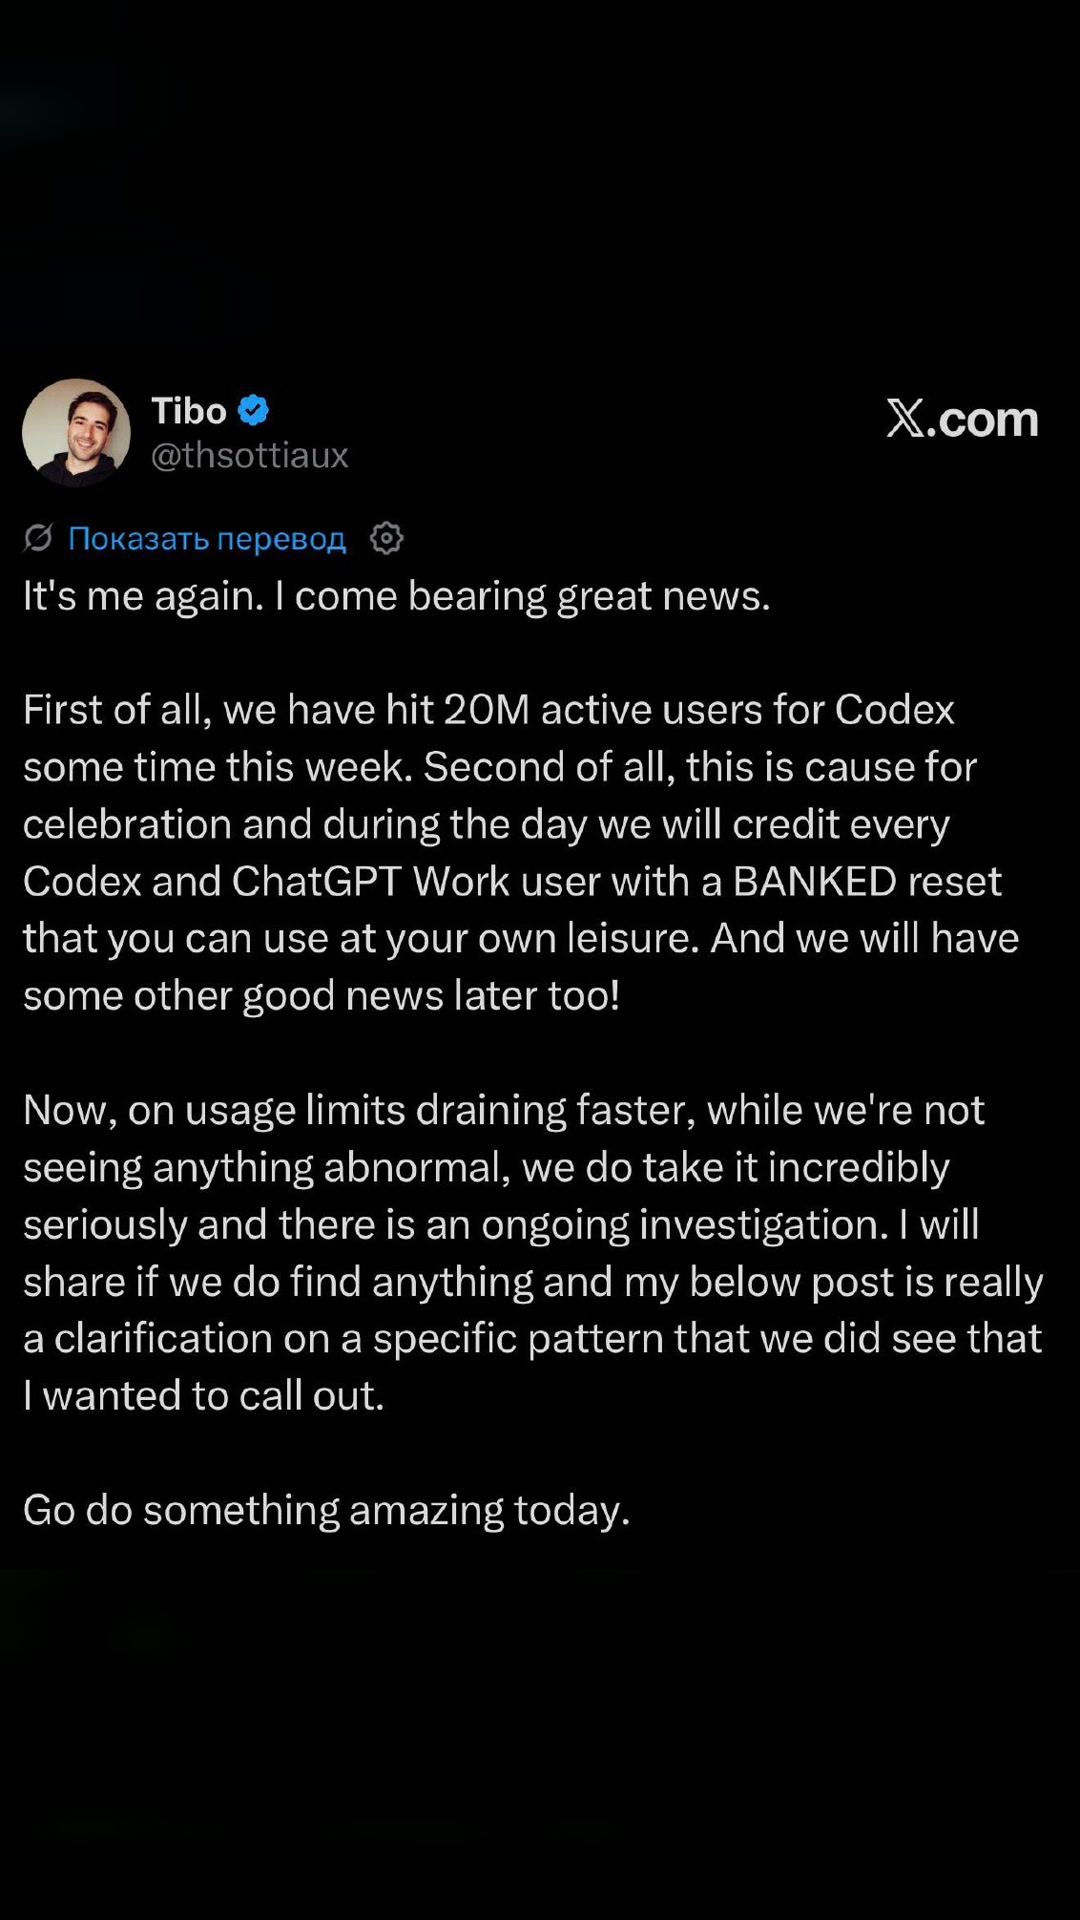Click the word 'clarification' in the post
The image size is (1080, 1920).
(163, 1339)
